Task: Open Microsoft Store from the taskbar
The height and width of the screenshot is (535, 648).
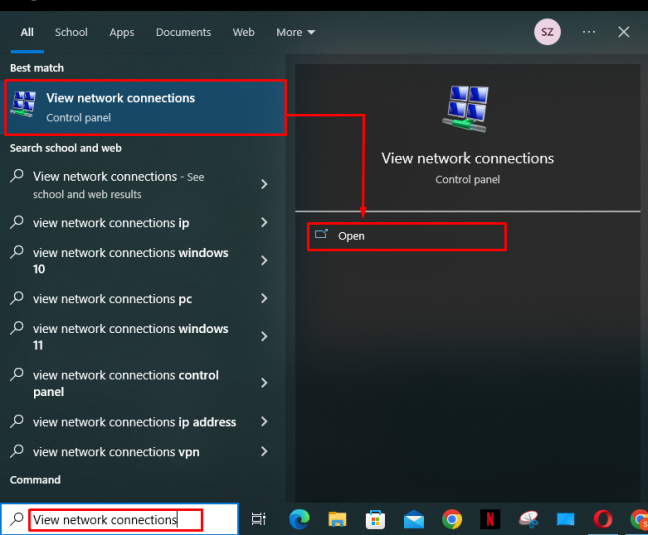Action: [x=375, y=520]
